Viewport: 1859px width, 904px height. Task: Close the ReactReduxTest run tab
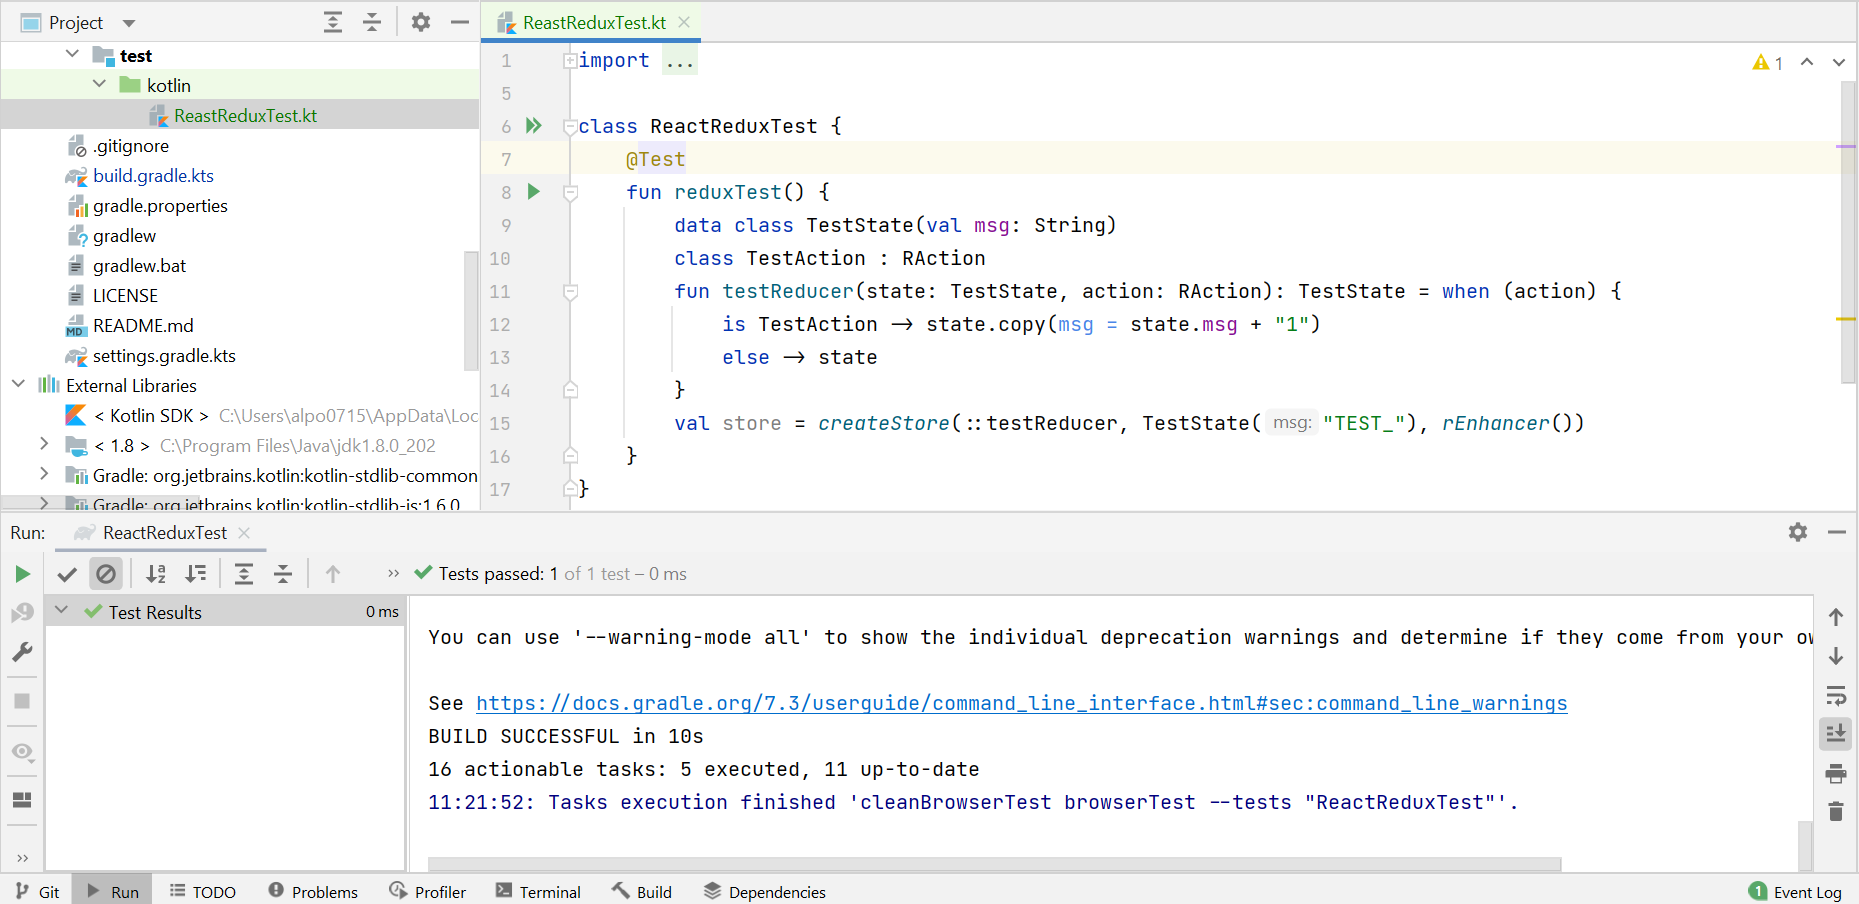[244, 533]
